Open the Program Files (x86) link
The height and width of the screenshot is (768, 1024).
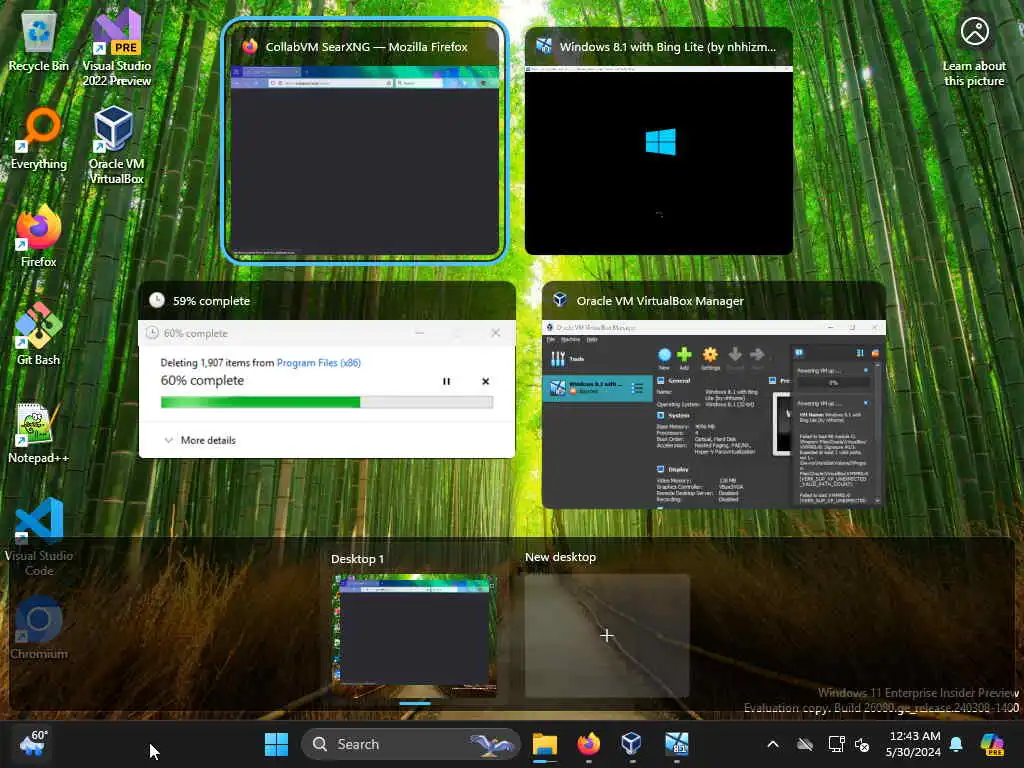tap(319, 362)
